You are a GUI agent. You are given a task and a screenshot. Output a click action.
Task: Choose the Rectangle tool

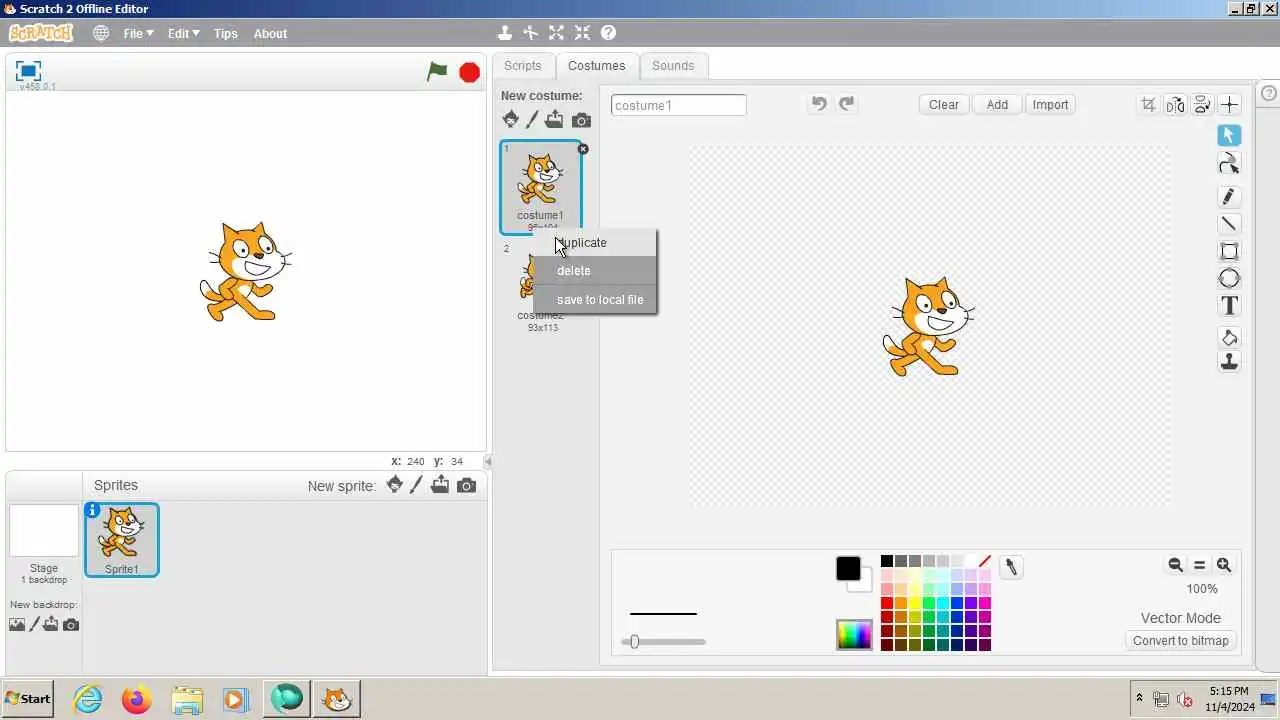[x=1229, y=251]
